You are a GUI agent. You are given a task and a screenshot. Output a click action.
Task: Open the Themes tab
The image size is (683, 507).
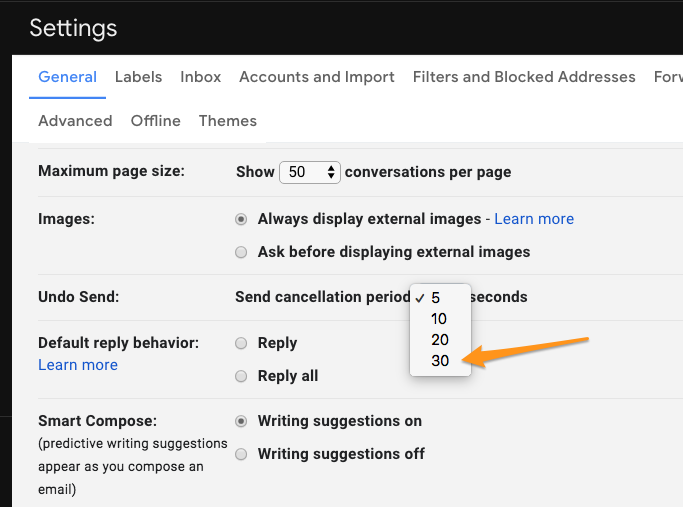click(x=228, y=121)
